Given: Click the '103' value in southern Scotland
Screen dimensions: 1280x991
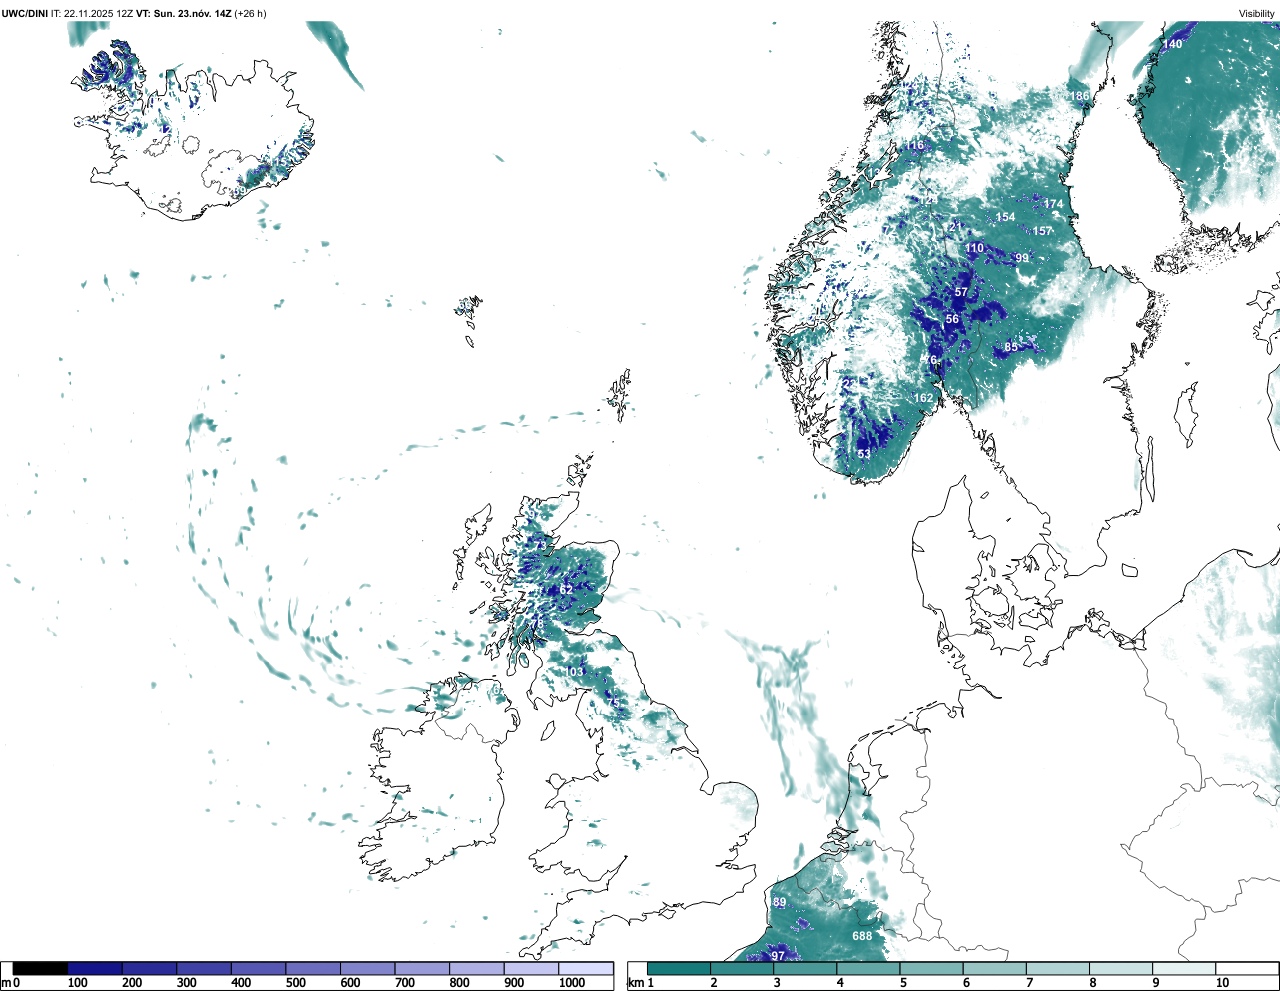Looking at the screenshot, I should 574,671.
